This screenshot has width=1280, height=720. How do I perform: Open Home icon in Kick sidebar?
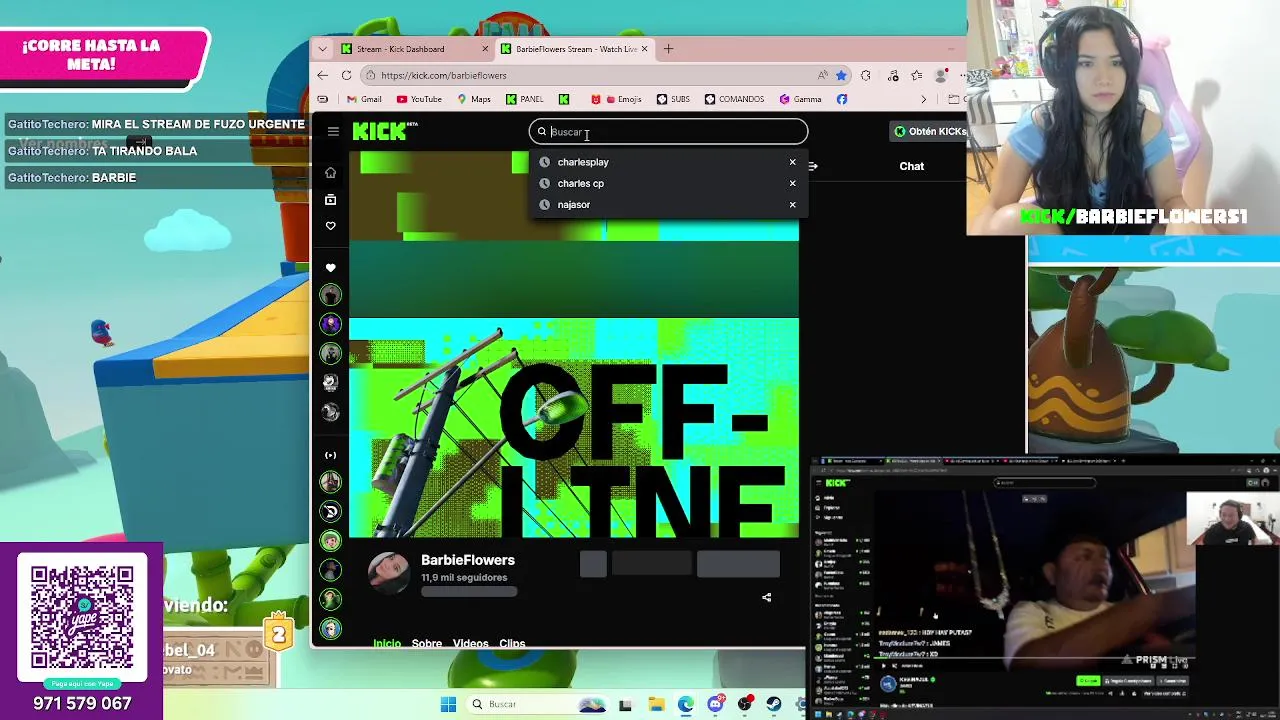click(x=330, y=173)
